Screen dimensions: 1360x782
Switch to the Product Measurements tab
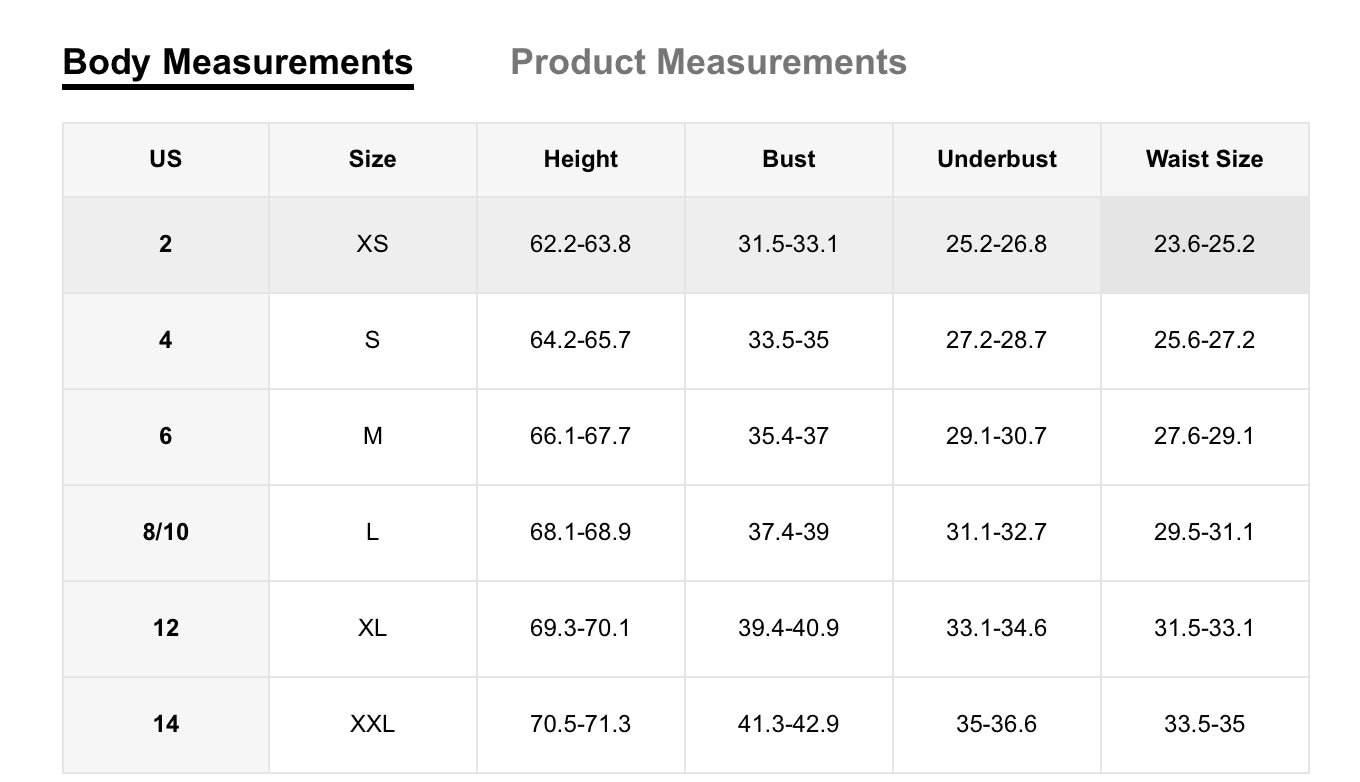[708, 62]
